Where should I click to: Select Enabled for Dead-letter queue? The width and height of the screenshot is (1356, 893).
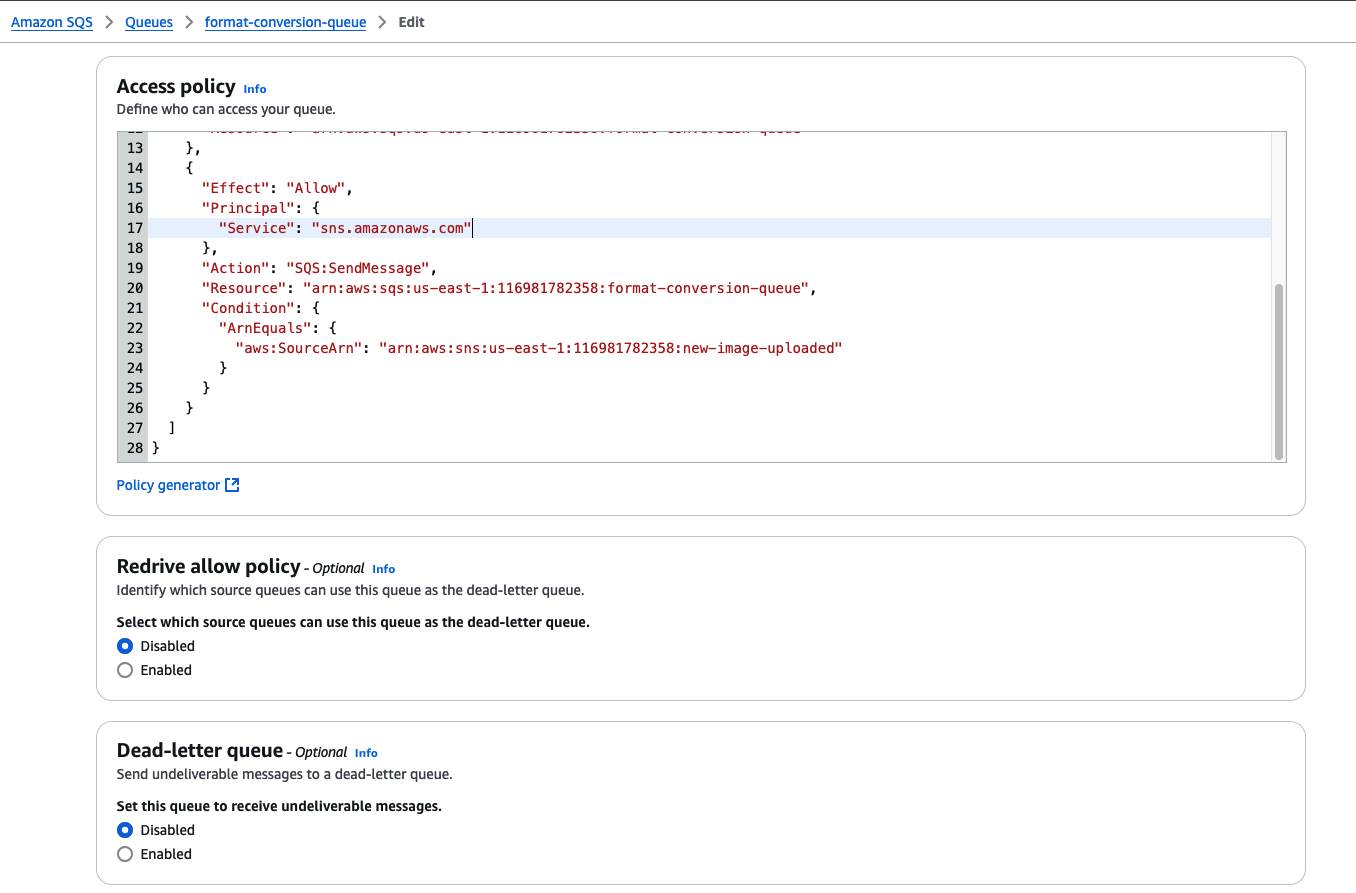[125, 854]
